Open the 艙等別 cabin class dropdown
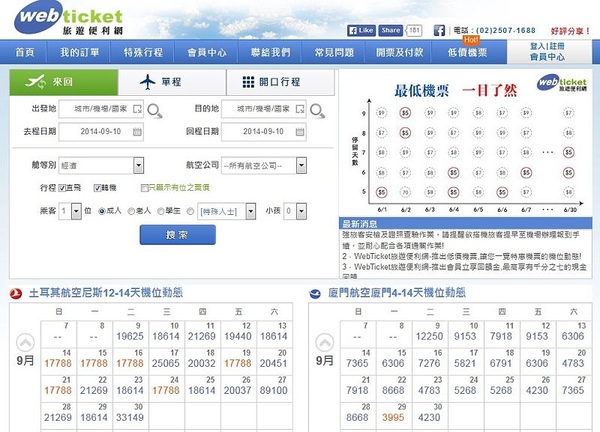600x432 pixels. click(103, 165)
